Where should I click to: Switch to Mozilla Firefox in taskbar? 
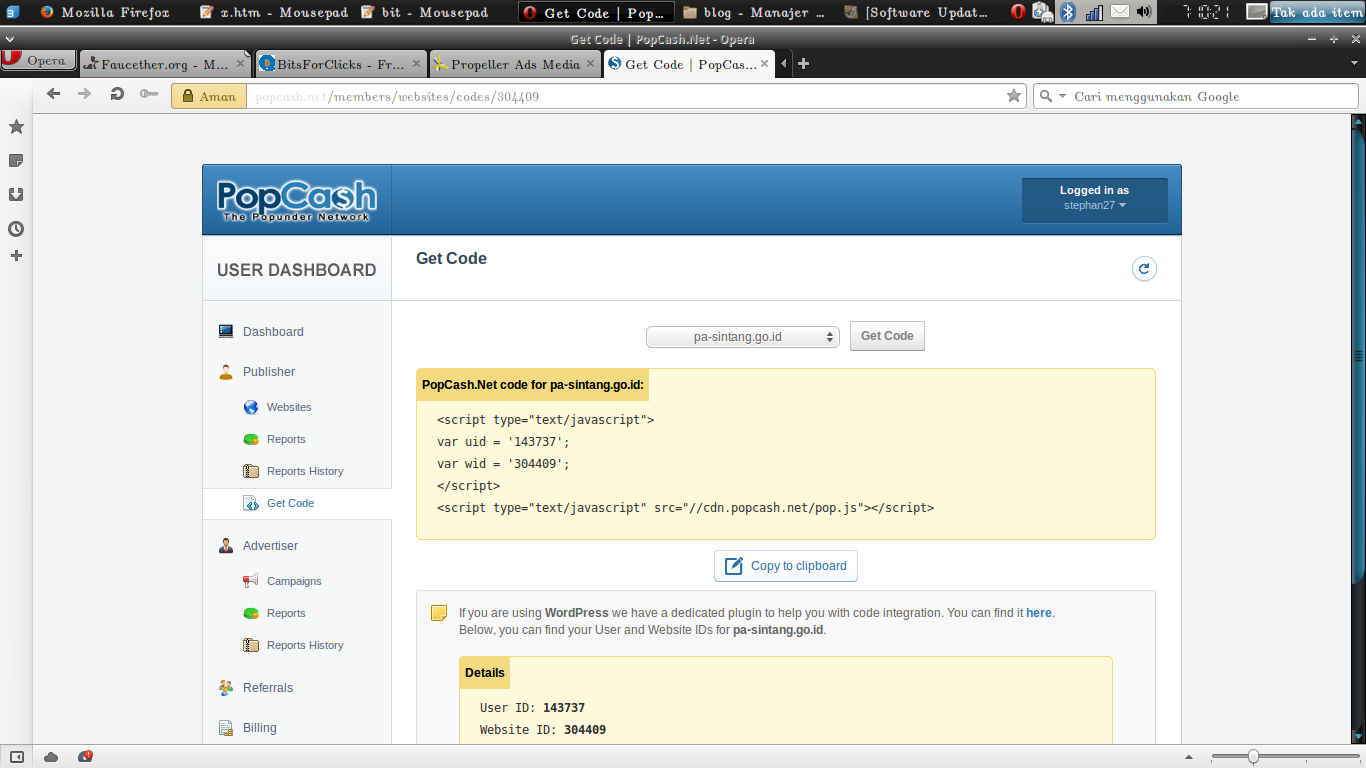pos(105,12)
